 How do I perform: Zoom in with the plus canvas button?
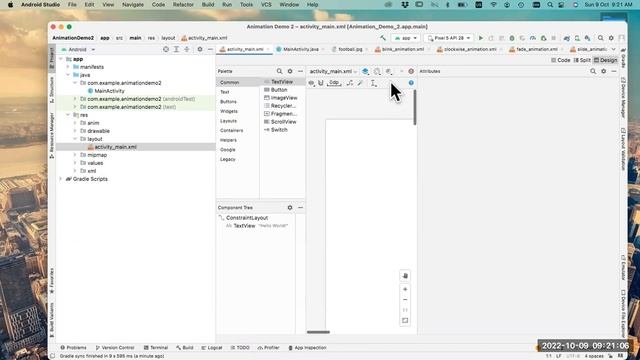click(x=405, y=289)
